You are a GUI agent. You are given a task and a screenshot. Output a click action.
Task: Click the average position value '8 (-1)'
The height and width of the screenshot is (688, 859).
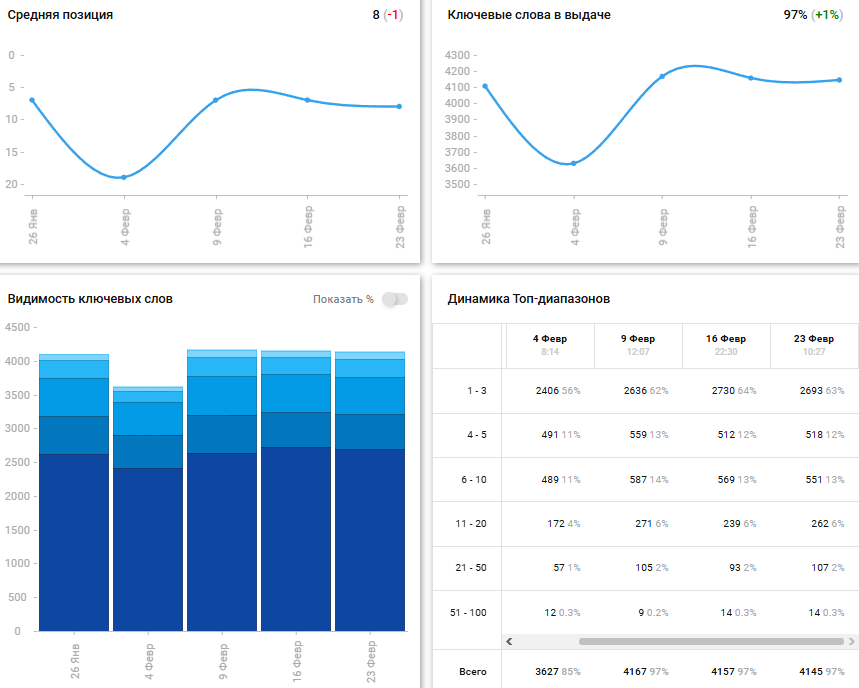[x=388, y=15]
